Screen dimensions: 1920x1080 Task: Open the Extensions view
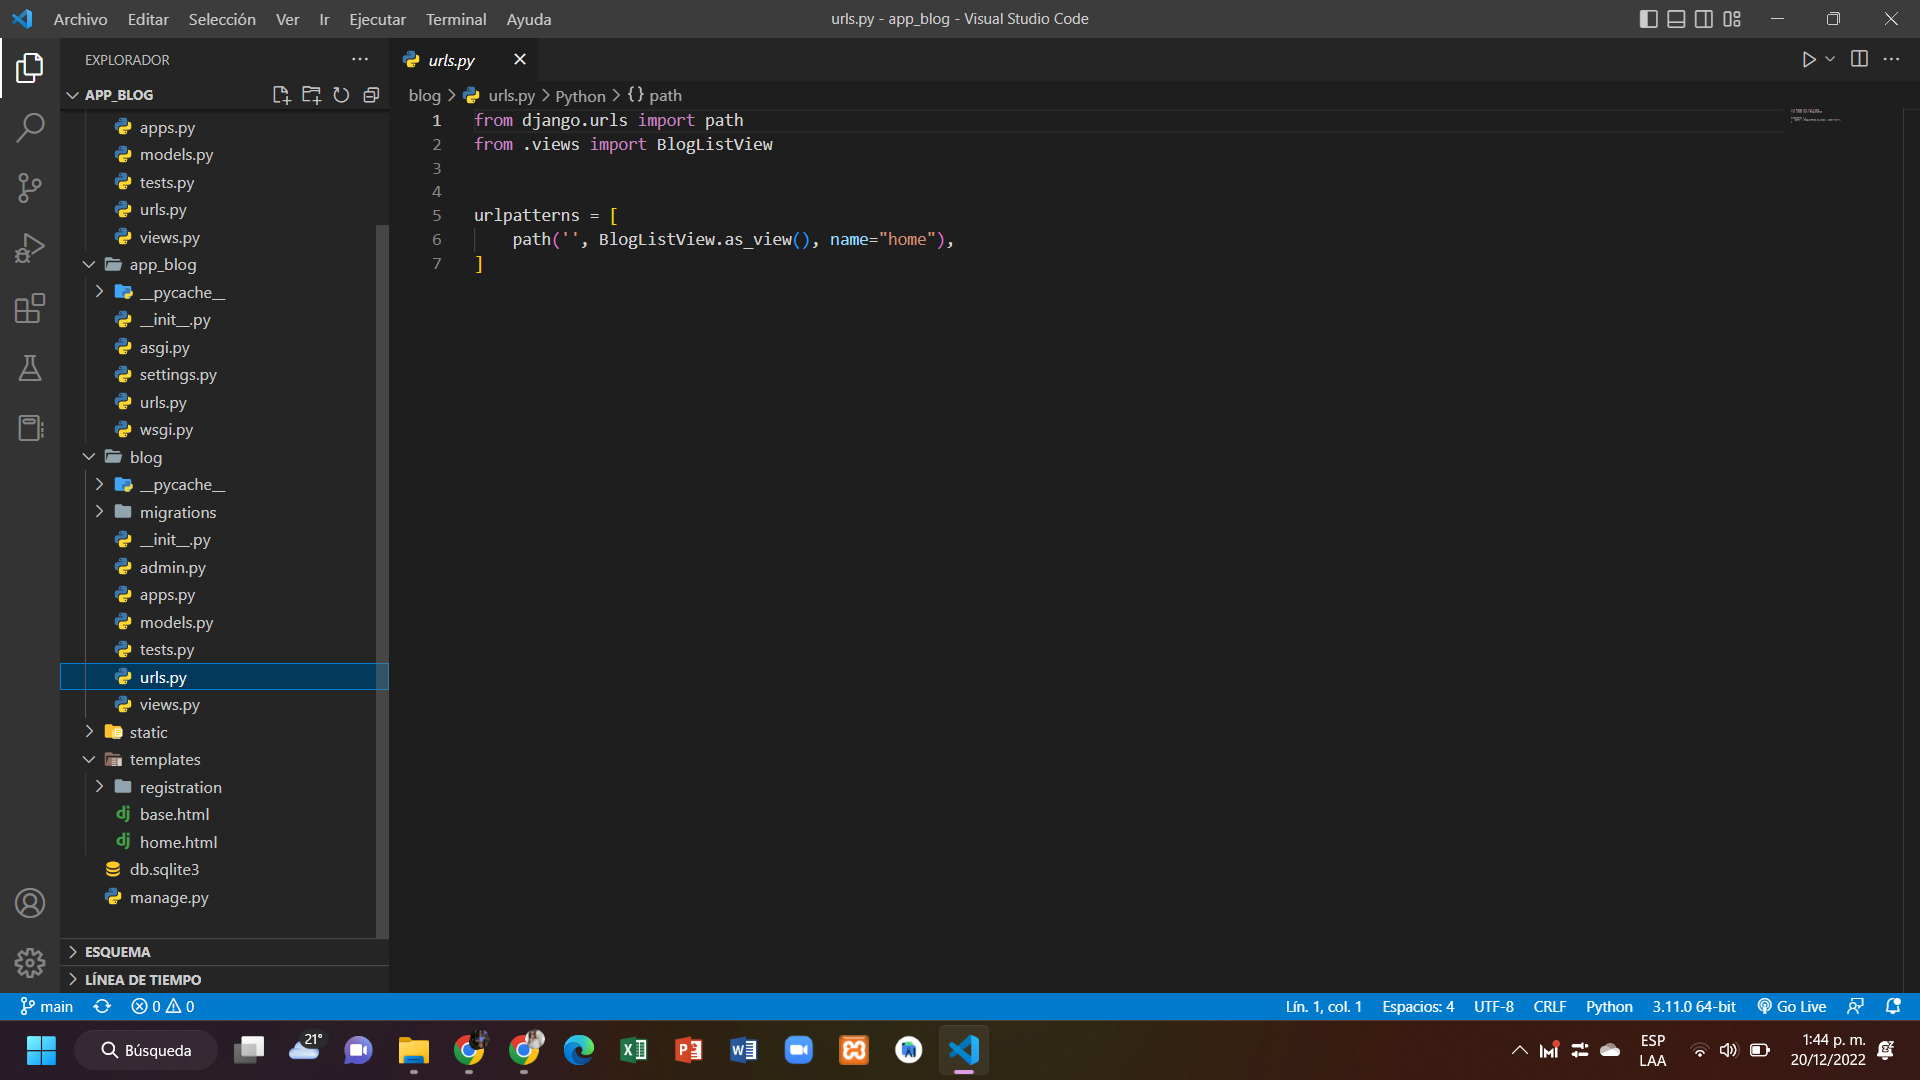(x=30, y=308)
